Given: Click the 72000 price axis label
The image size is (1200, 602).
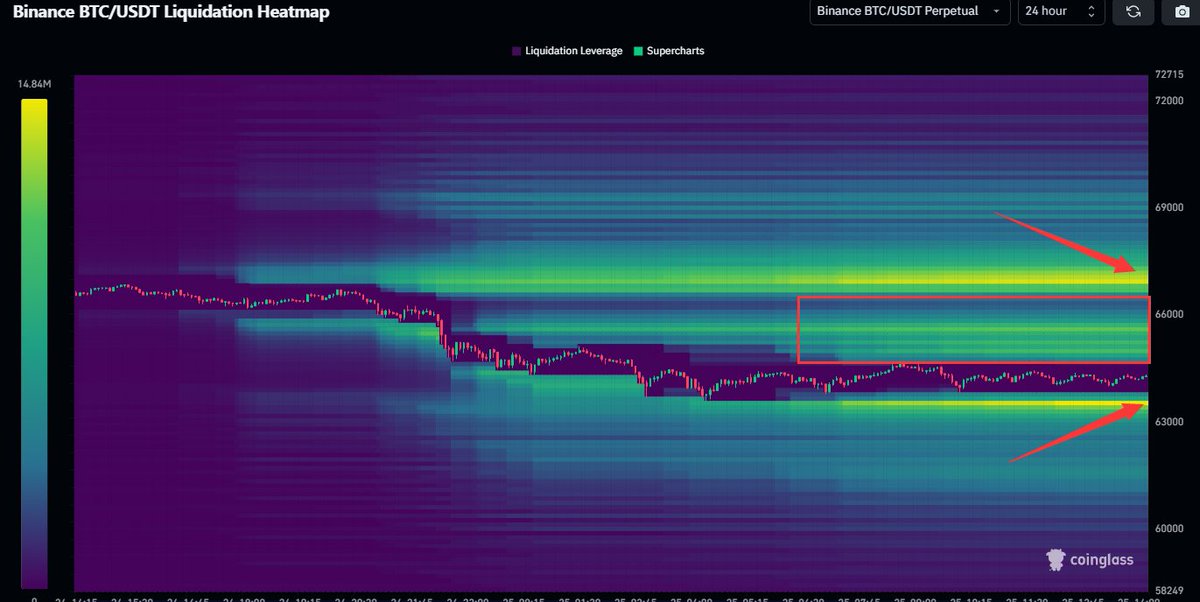Looking at the screenshot, I should [1170, 101].
